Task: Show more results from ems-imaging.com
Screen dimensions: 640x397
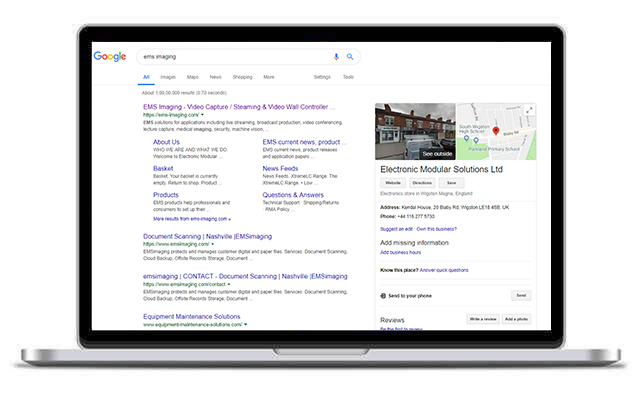Action: pos(191,219)
